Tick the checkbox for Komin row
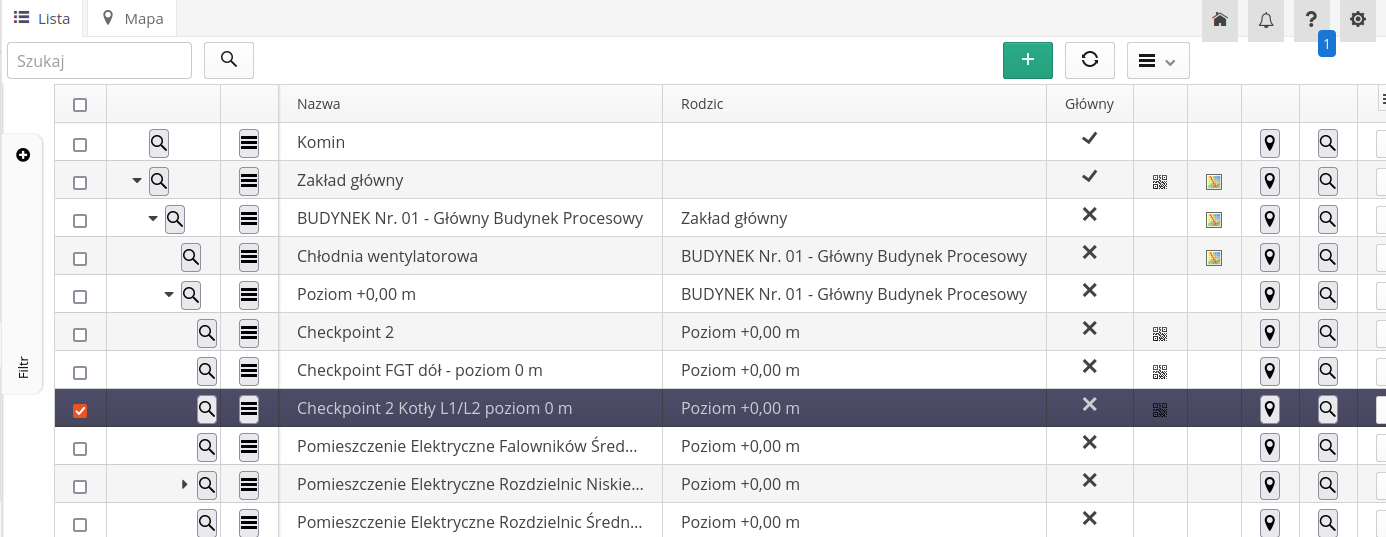Image resolution: width=1386 pixels, height=537 pixels. [x=80, y=145]
